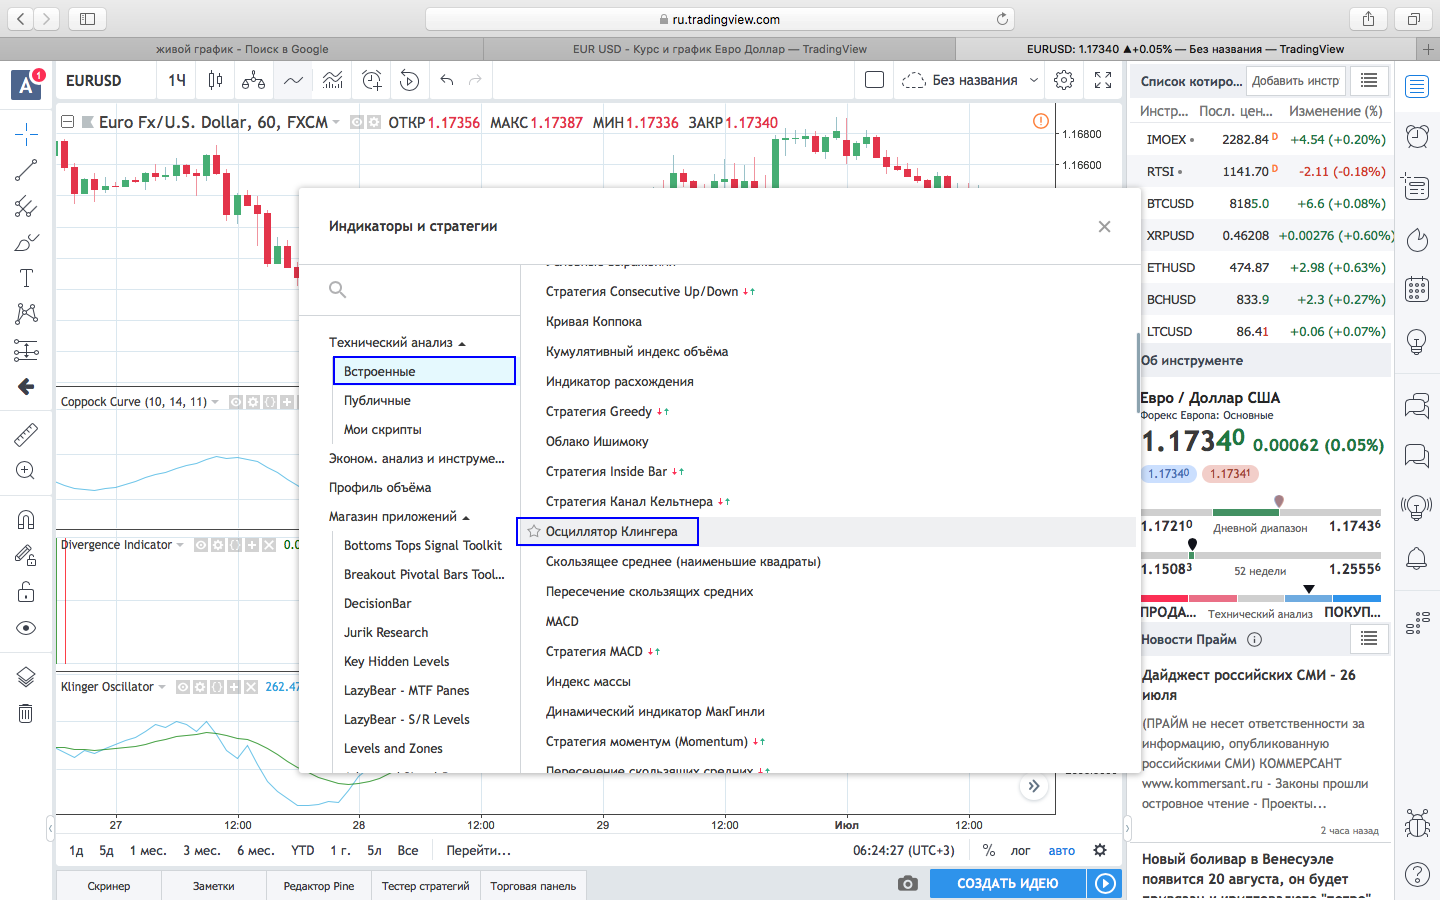
Task: Click the СОЗДАТЬ ИДЕЮ button
Action: click(x=1008, y=884)
